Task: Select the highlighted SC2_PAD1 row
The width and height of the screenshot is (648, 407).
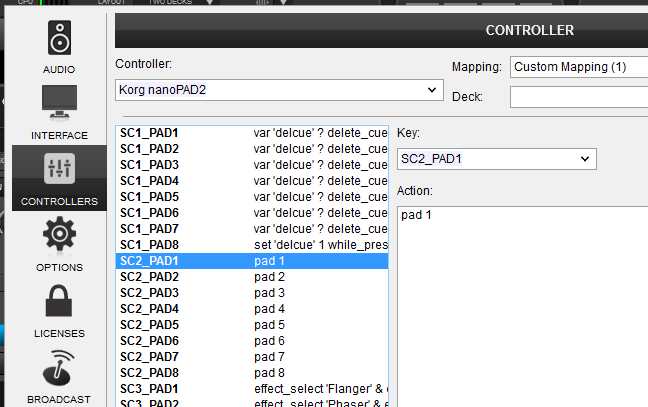Action: 252,261
